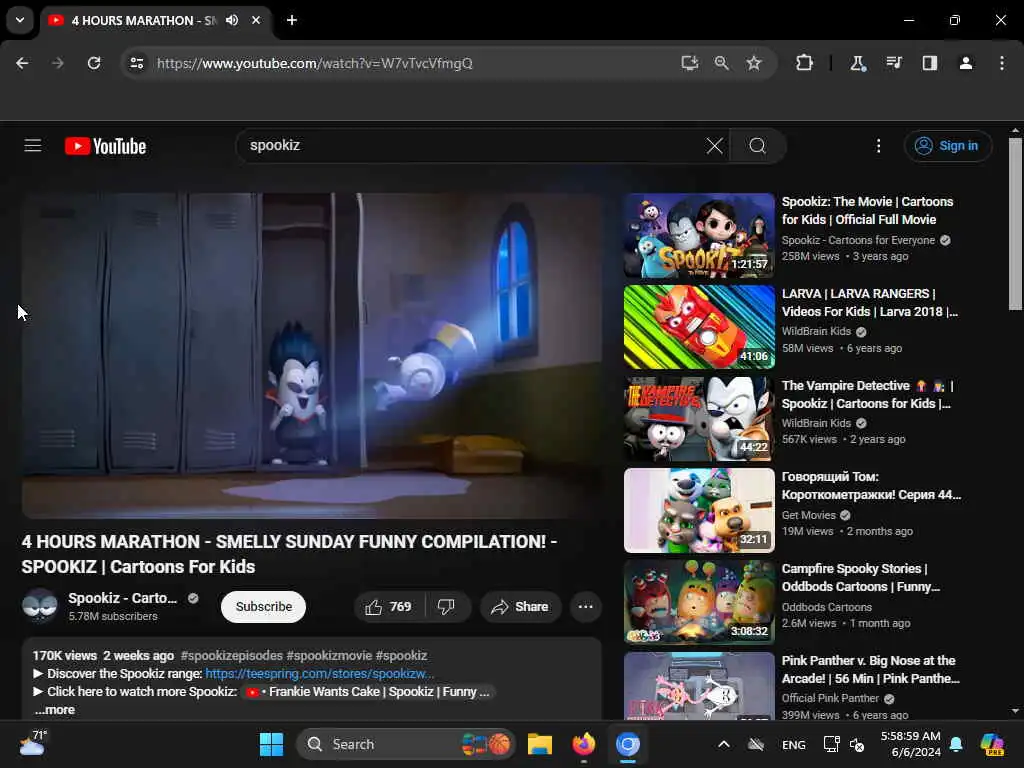Sign in to YouTube
1024x768 pixels.
coord(948,146)
